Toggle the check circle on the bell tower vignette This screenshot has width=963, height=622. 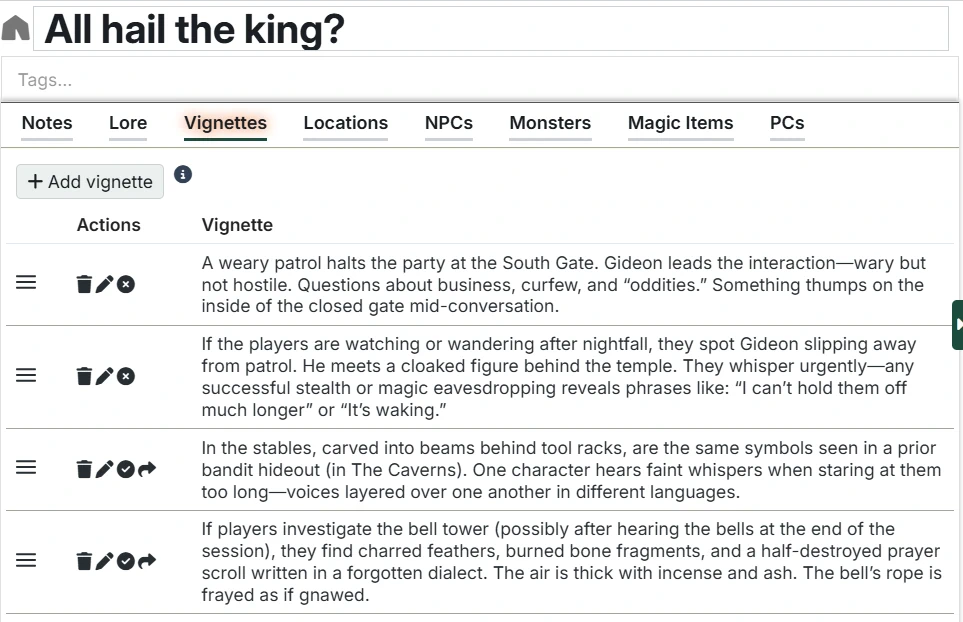click(x=123, y=561)
